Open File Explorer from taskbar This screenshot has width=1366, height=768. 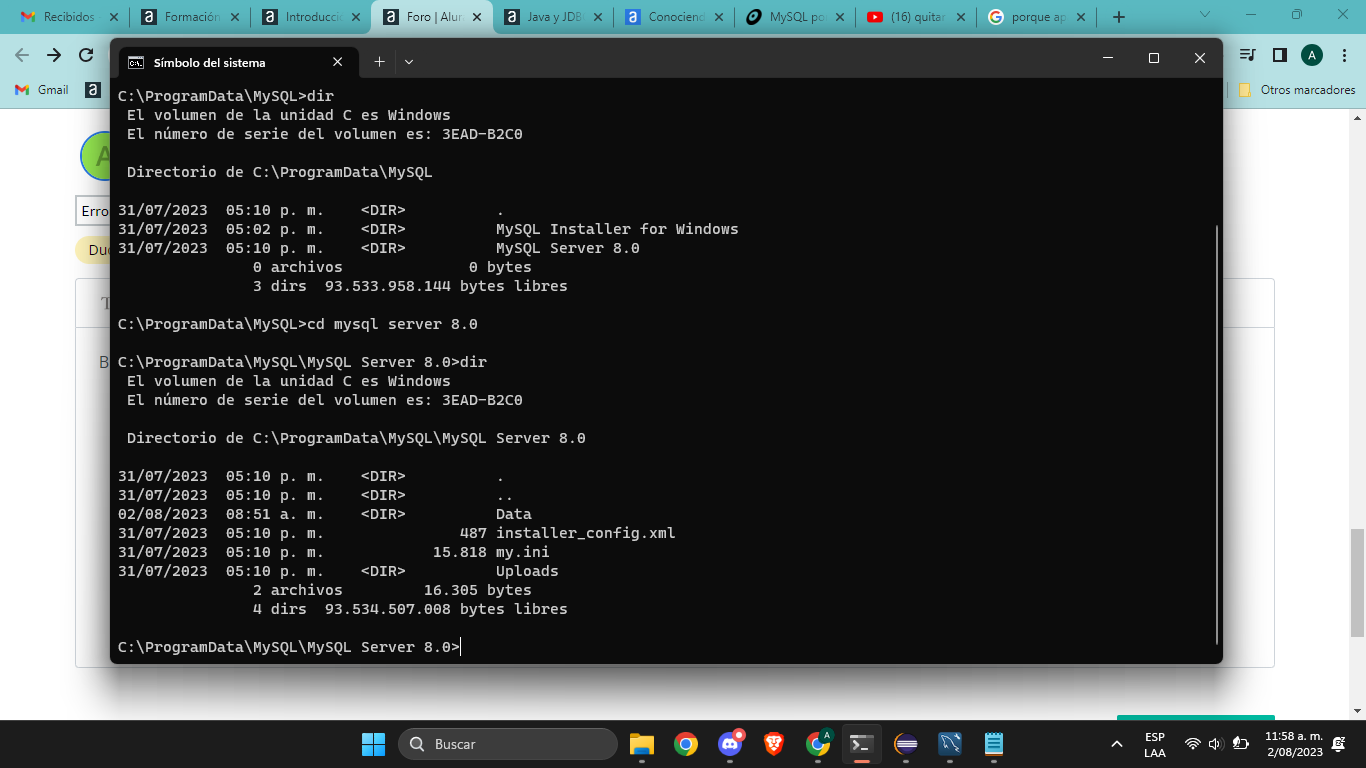(x=641, y=744)
